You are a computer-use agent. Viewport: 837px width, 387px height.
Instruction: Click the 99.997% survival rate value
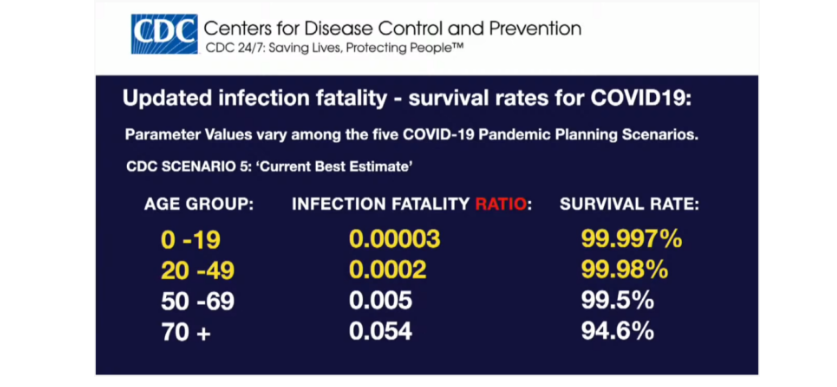click(631, 240)
